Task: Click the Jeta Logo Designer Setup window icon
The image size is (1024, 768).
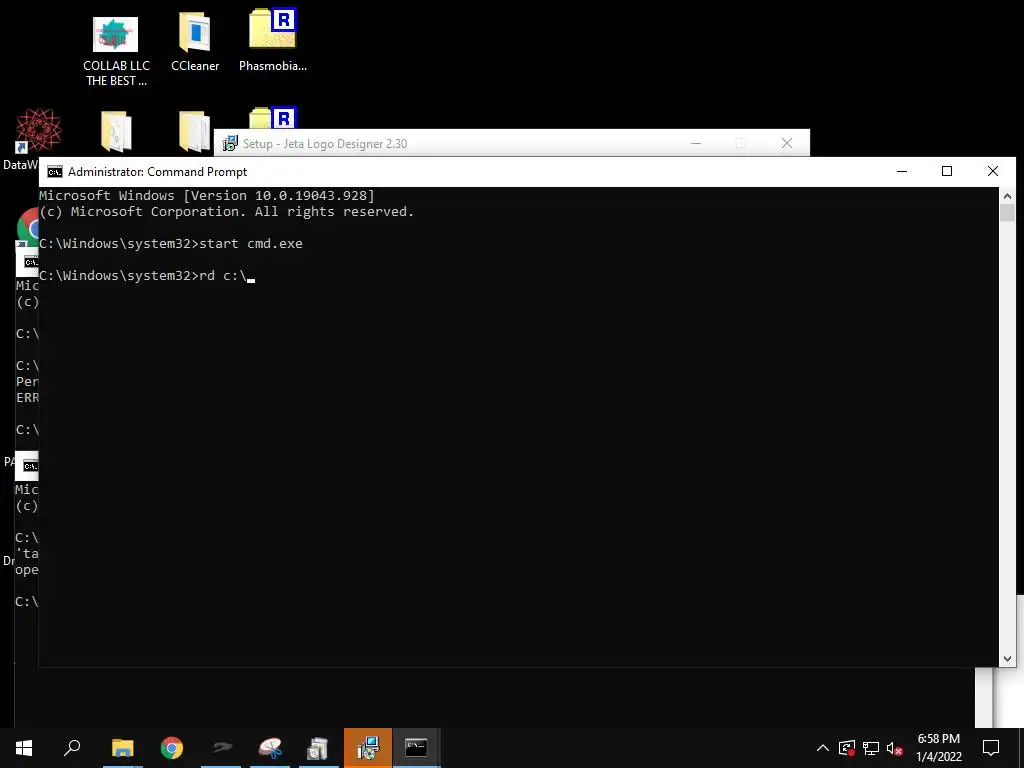Action: tap(230, 143)
